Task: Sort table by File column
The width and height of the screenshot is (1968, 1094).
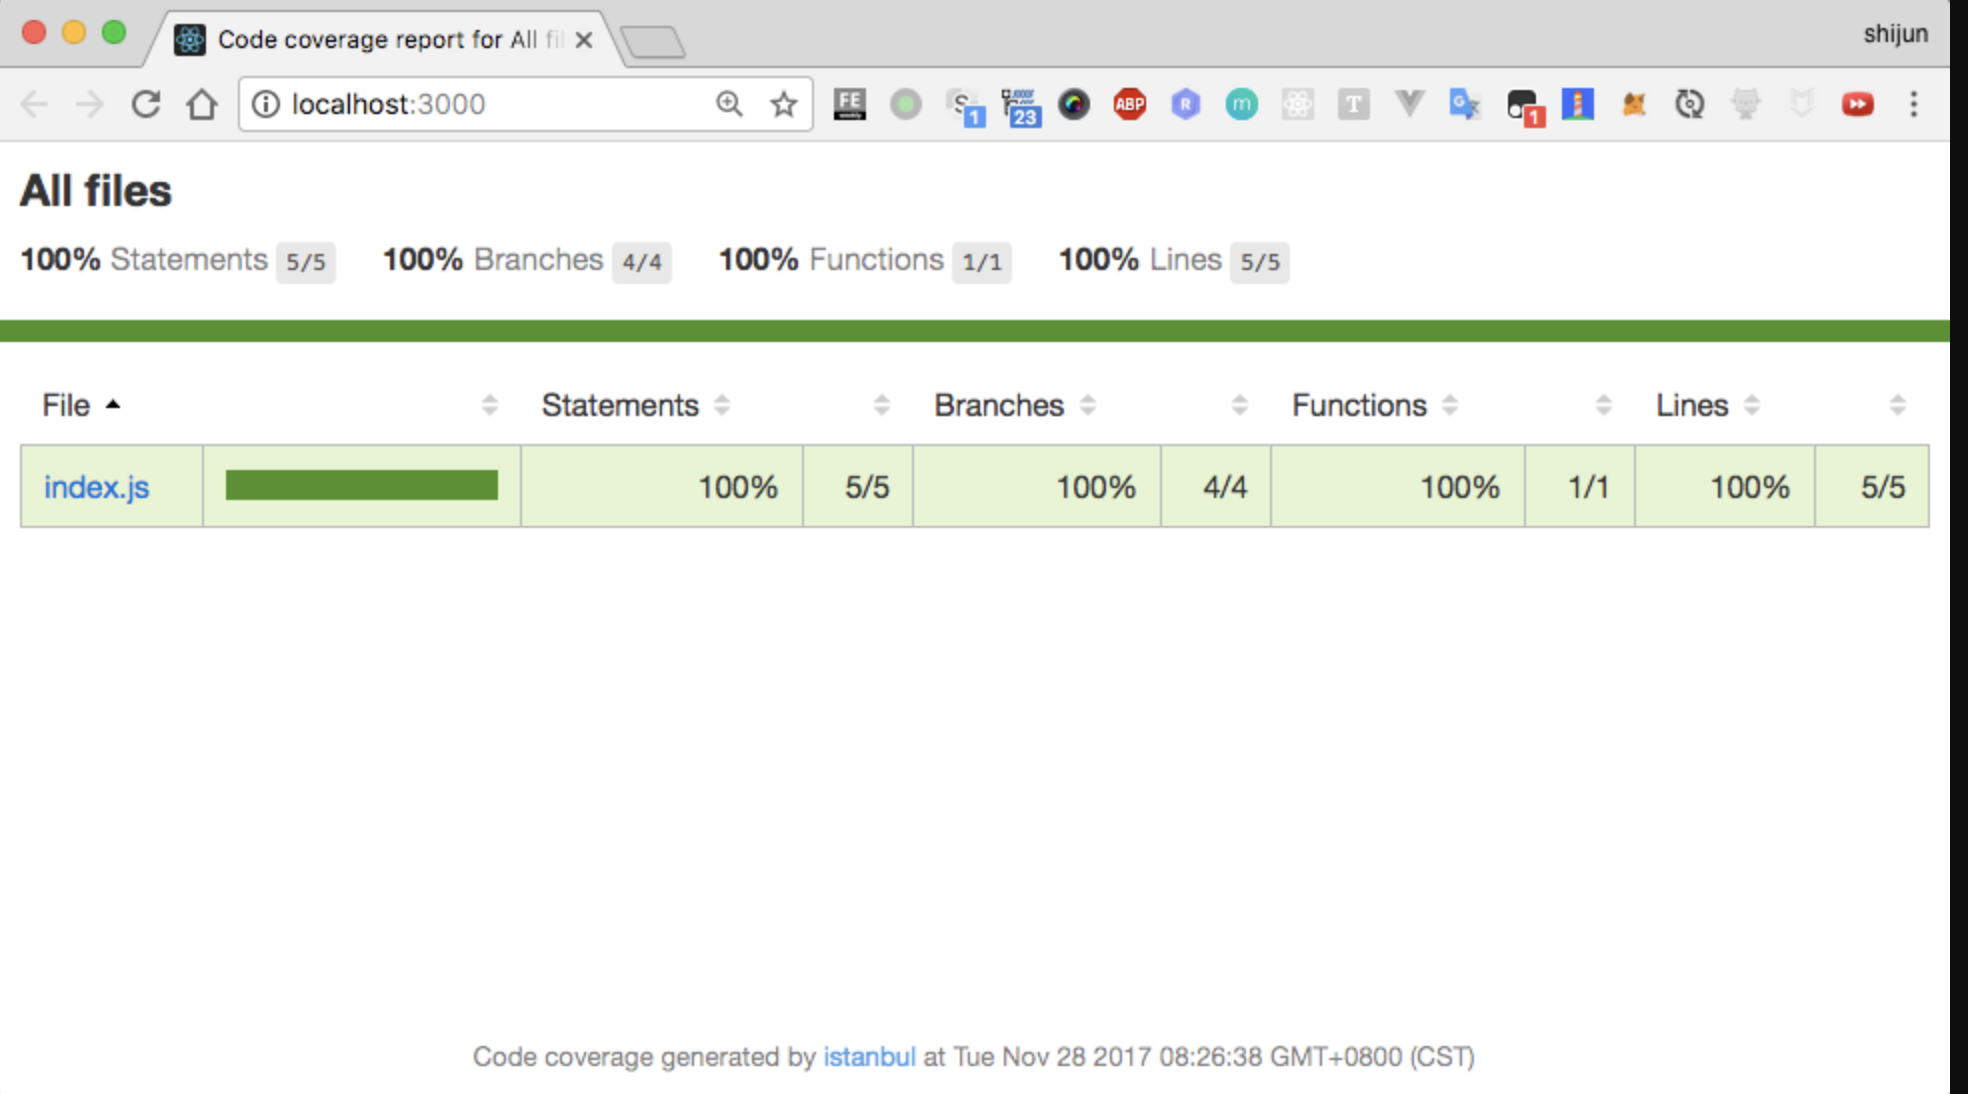Action: pyautogui.click(x=66, y=405)
